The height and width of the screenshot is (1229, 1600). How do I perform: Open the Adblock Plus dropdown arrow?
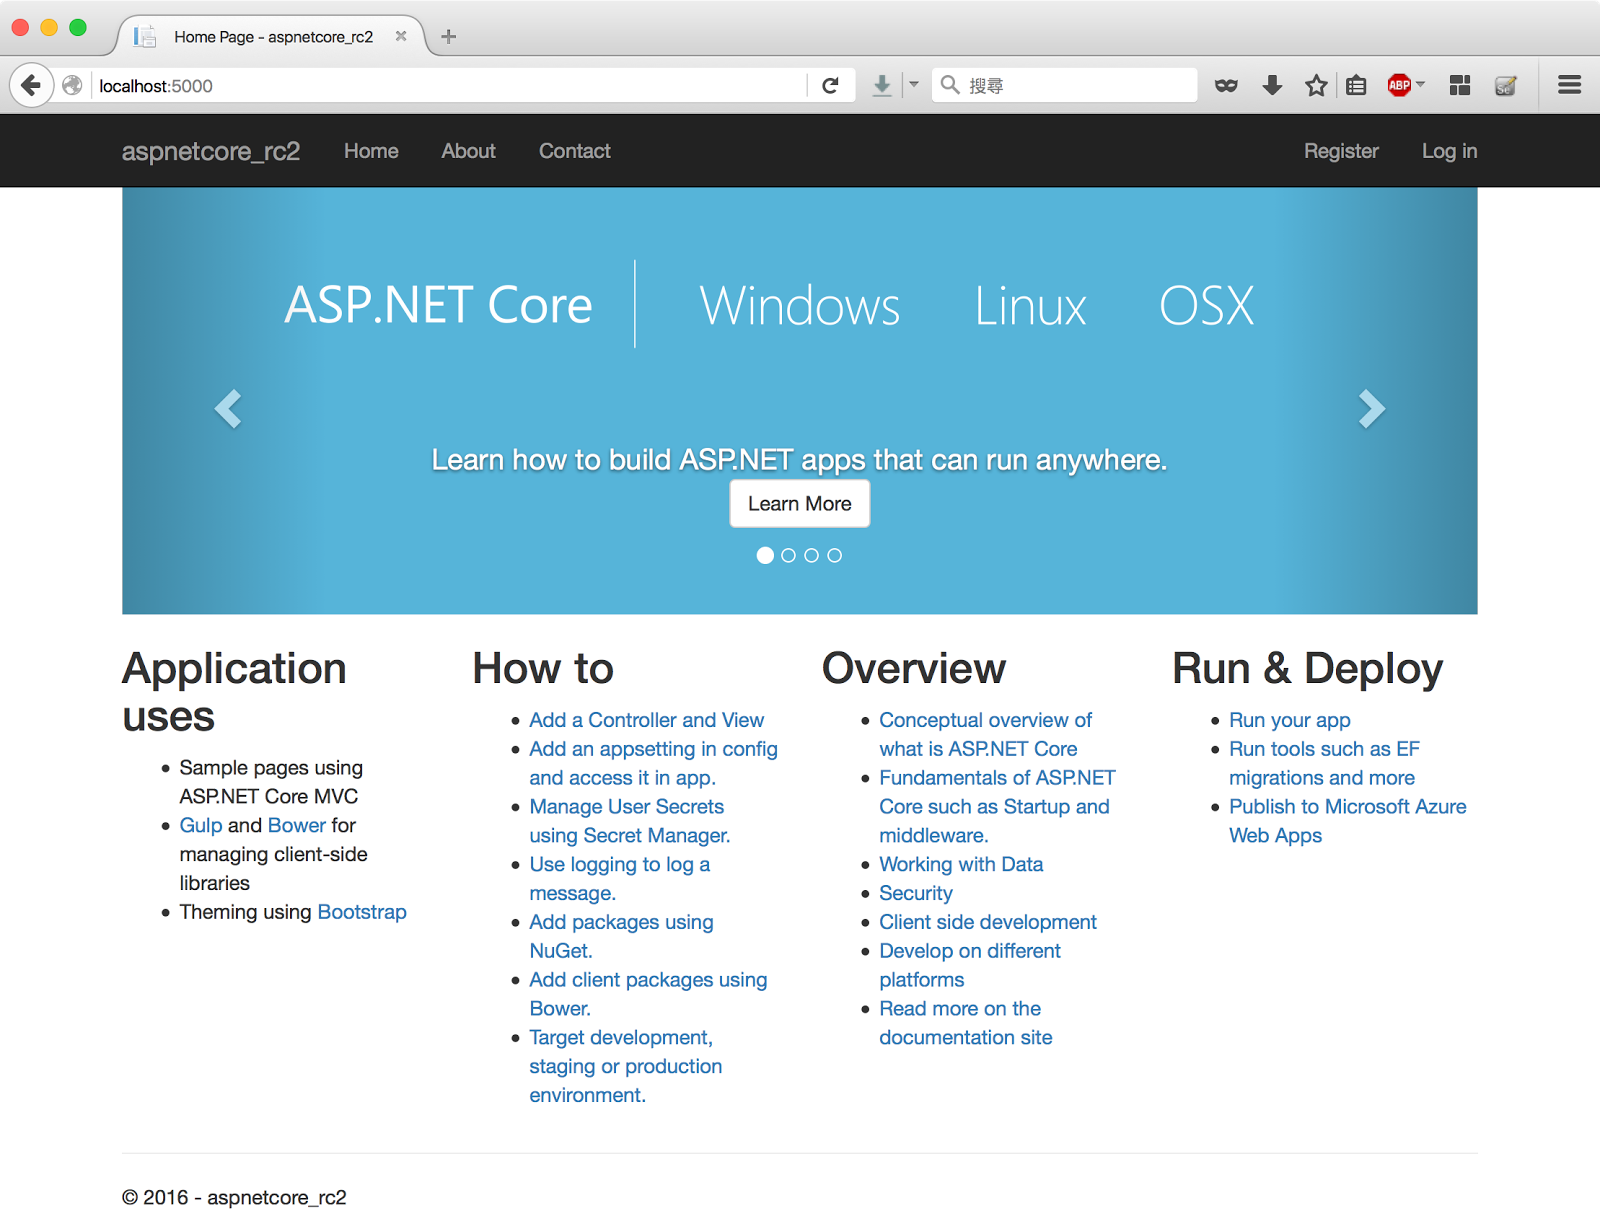coord(1421,85)
